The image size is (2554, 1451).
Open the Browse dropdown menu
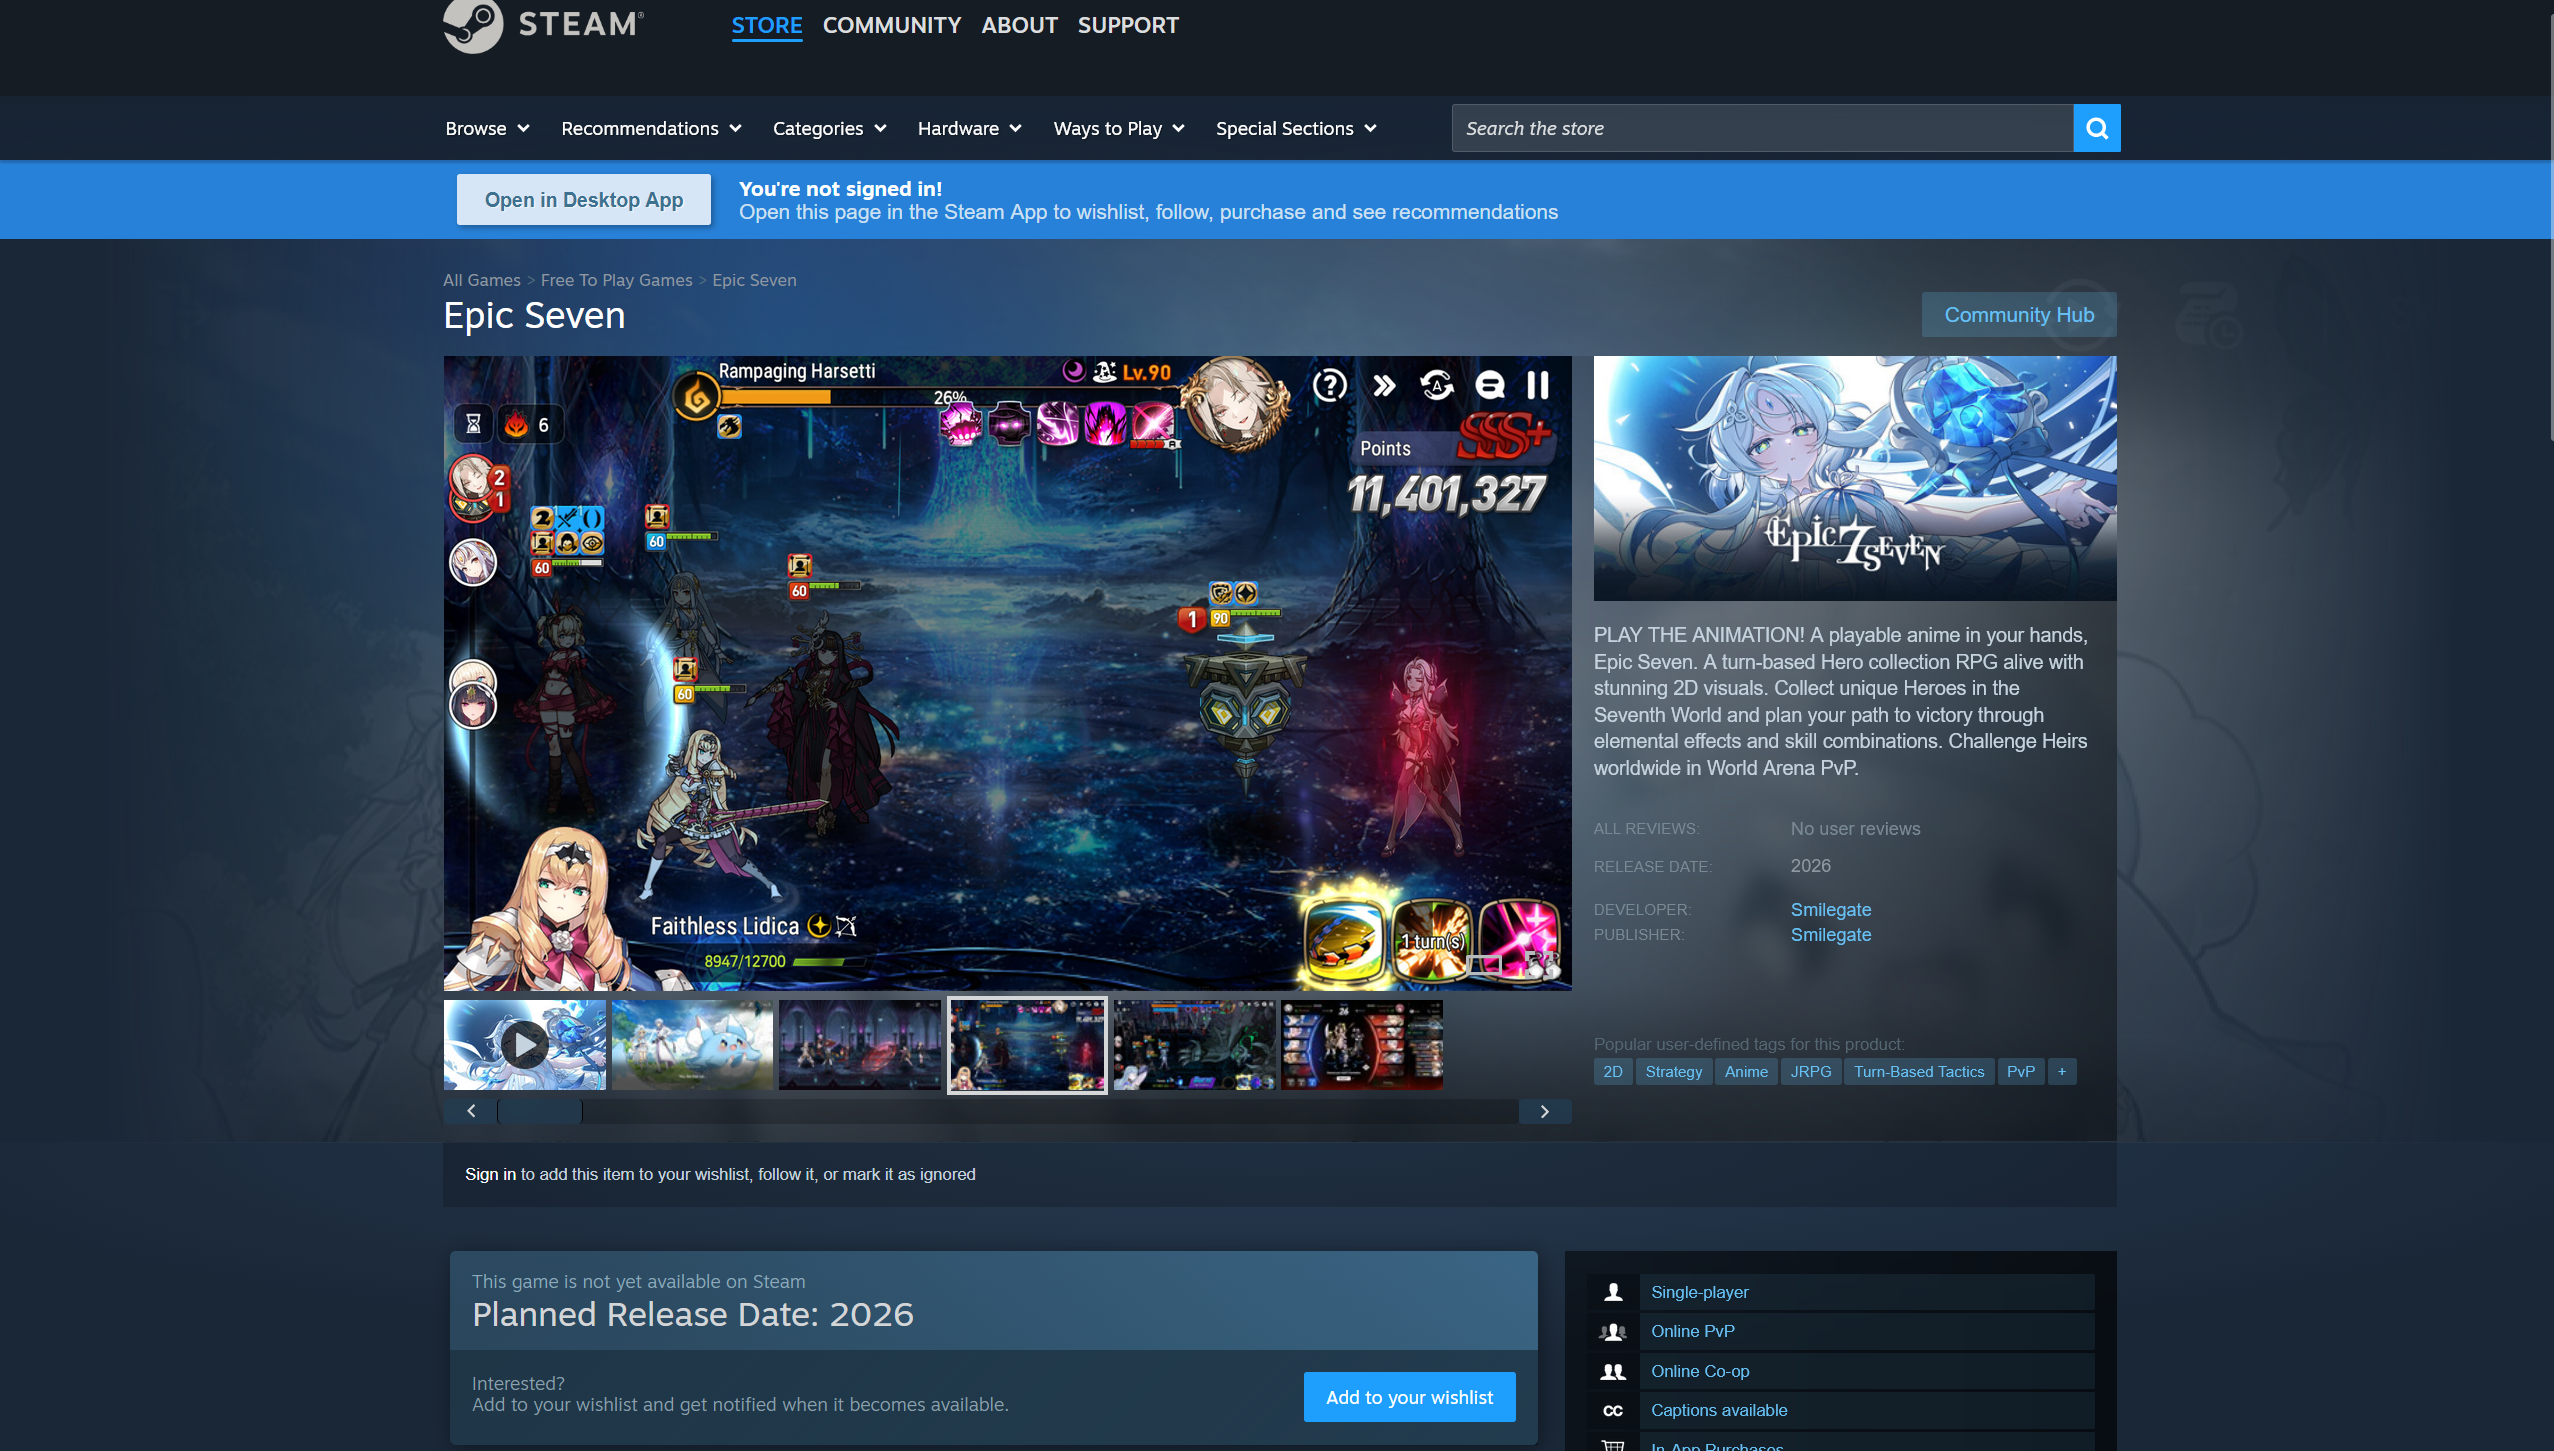coord(488,128)
